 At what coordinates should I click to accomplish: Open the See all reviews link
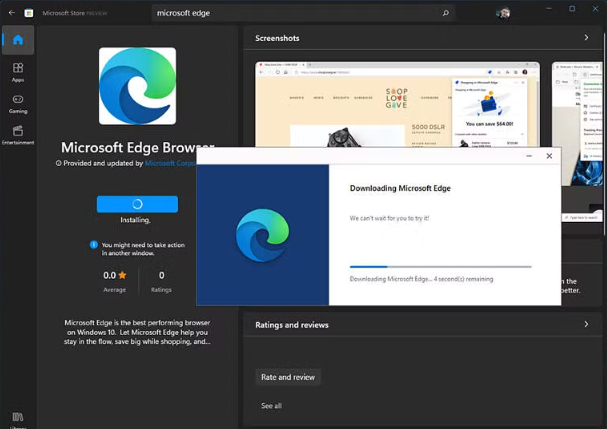pyautogui.click(x=271, y=406)
